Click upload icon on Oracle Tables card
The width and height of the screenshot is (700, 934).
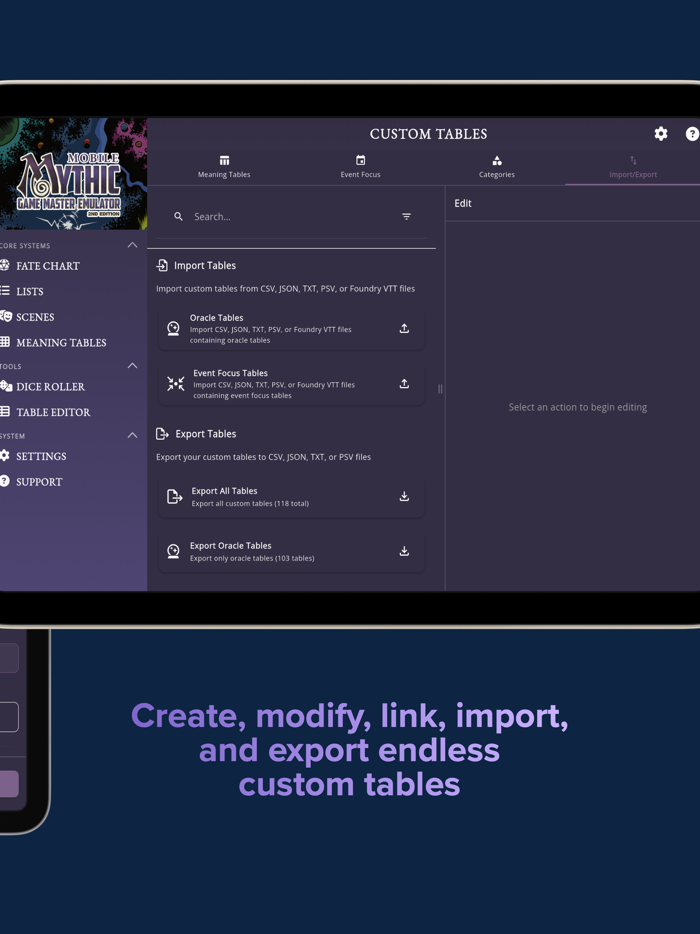coord(404,328)
